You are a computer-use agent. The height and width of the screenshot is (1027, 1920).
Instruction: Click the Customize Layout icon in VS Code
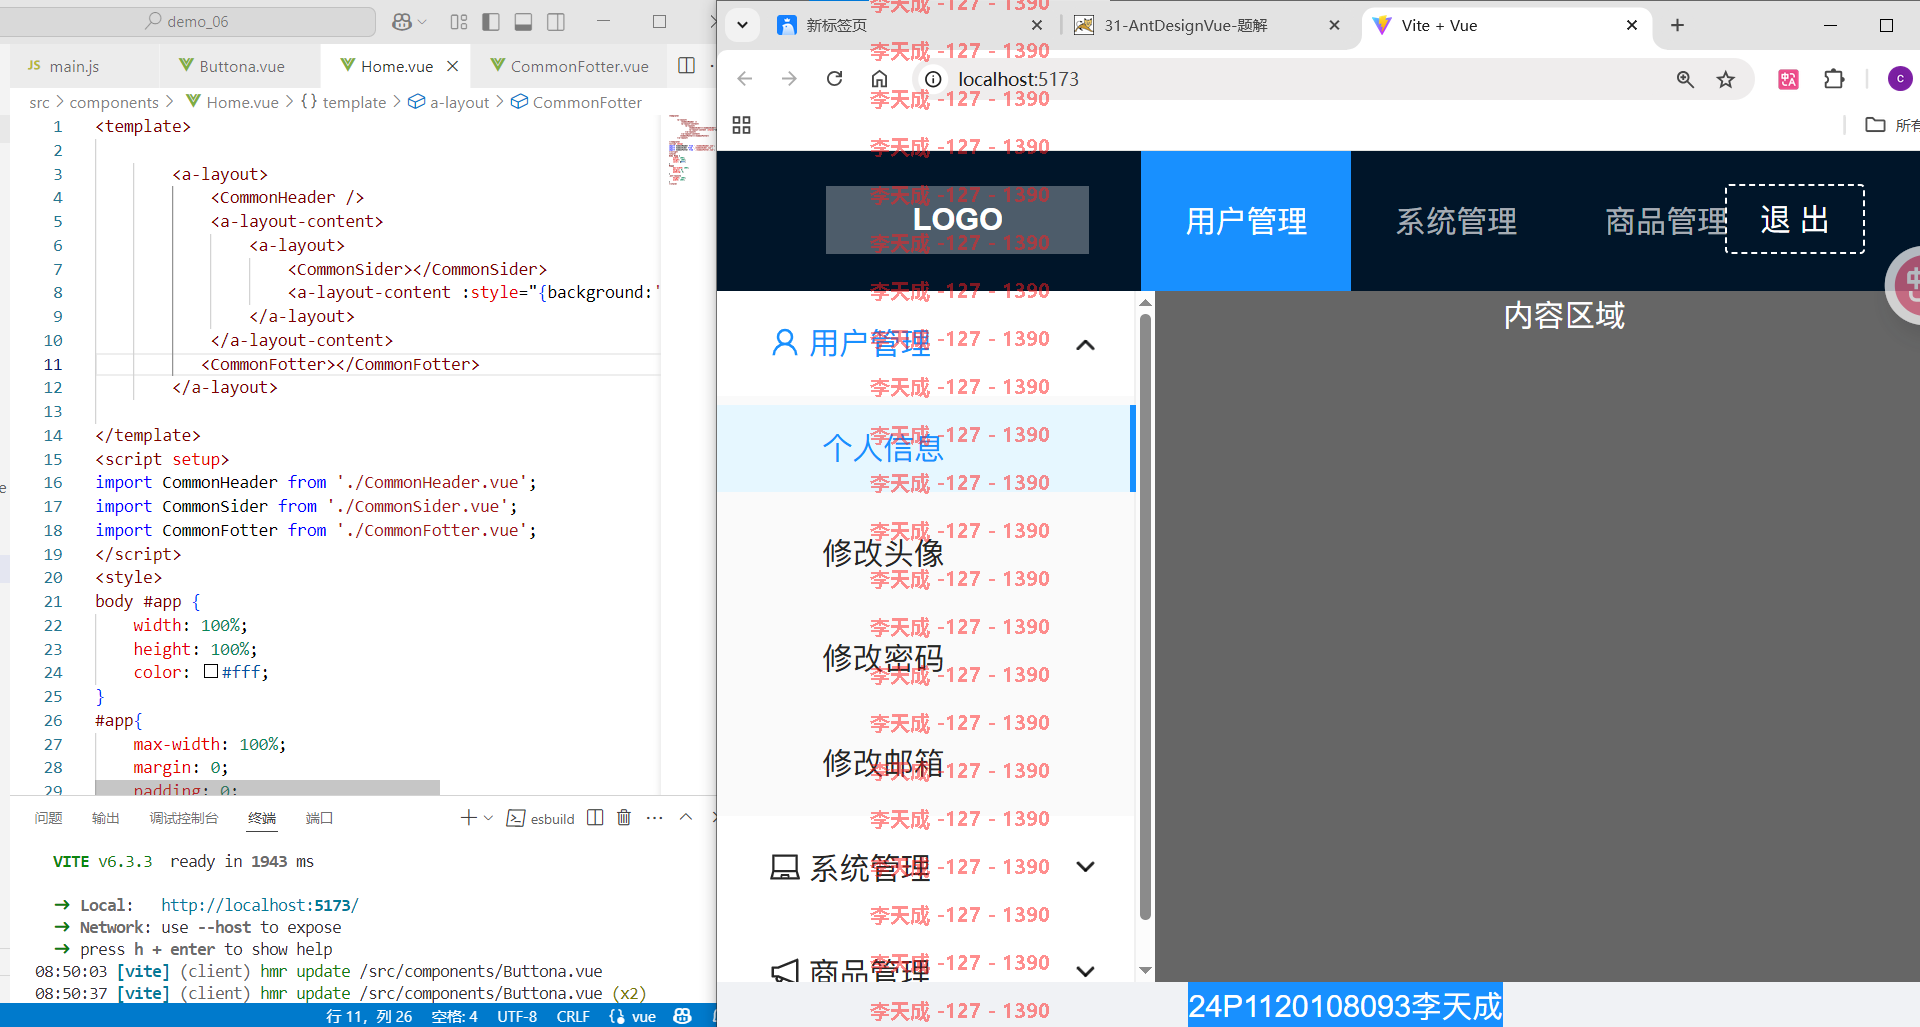[459, 21]
